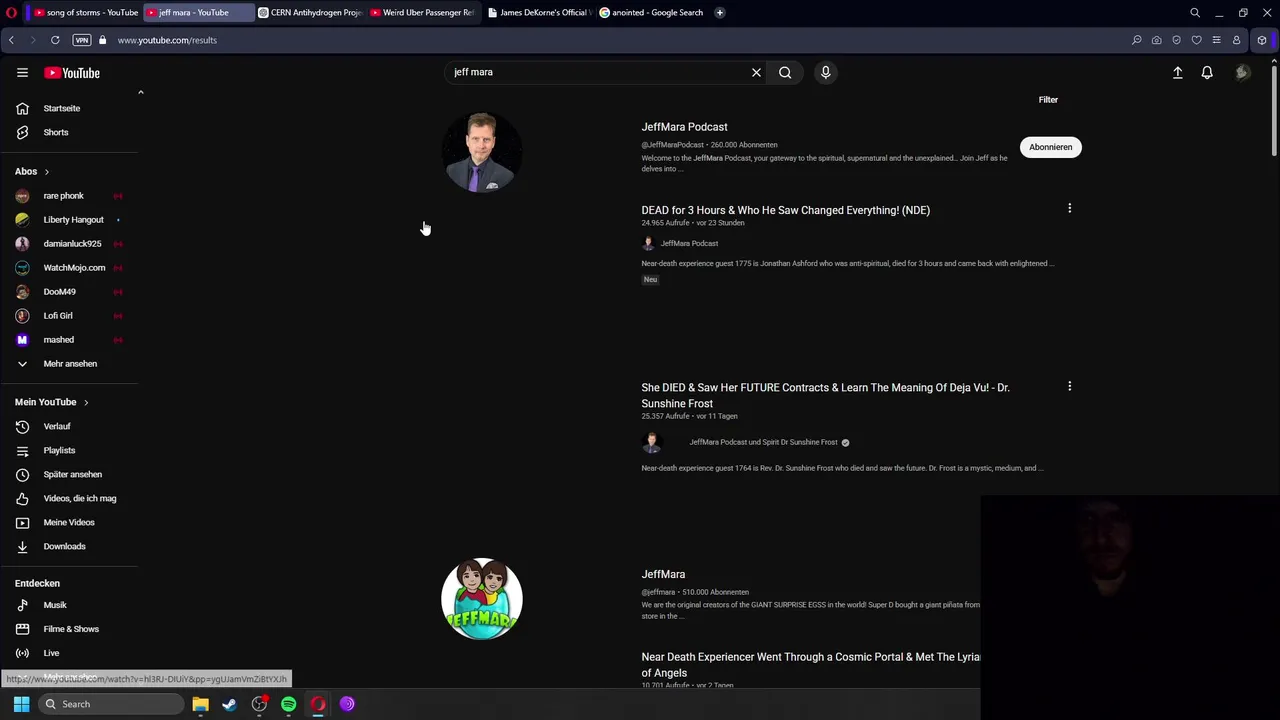Expand the Abos section chevron
This screenshot has width=1280, height=720.
pyautogui.click(x=46, y=172)
